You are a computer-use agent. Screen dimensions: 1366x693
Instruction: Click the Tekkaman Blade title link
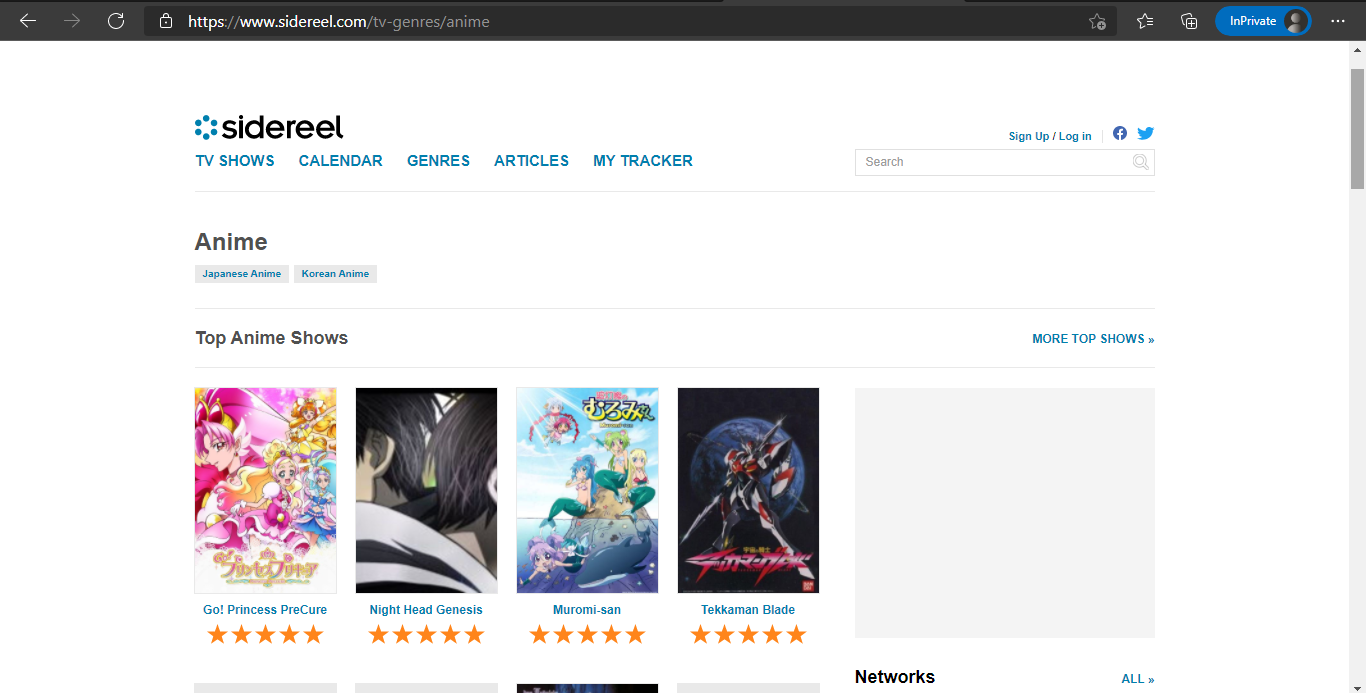[748, 610]
